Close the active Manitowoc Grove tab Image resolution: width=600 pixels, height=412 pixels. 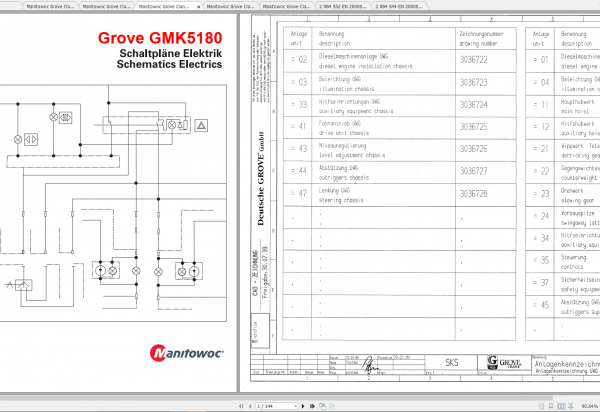(199, 7)
